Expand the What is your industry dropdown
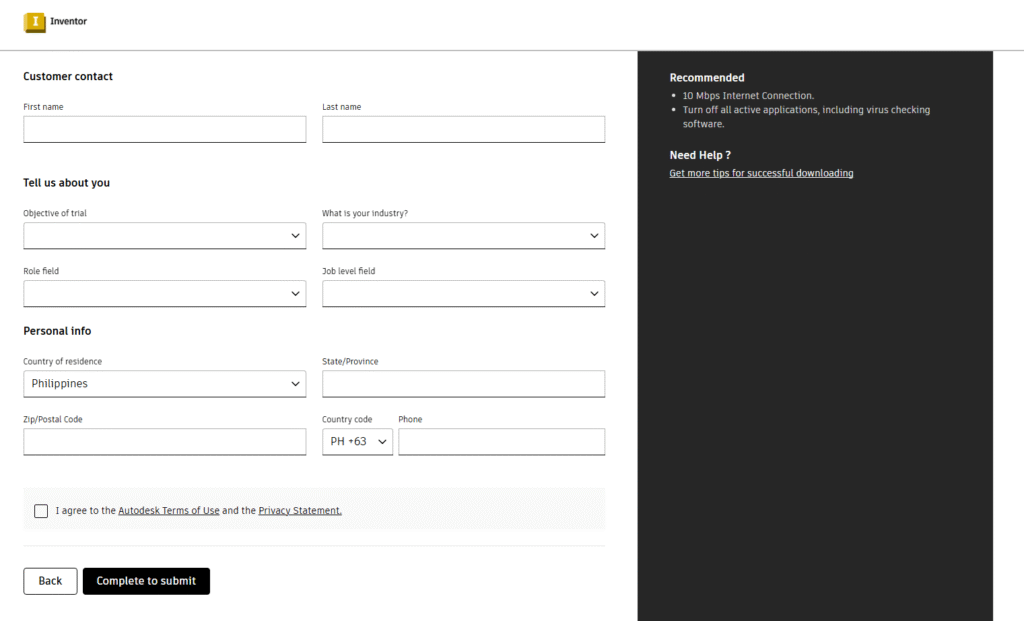The width and height of the screenshot is (1024, 621). pyautogui.click(x=463, y=236)
